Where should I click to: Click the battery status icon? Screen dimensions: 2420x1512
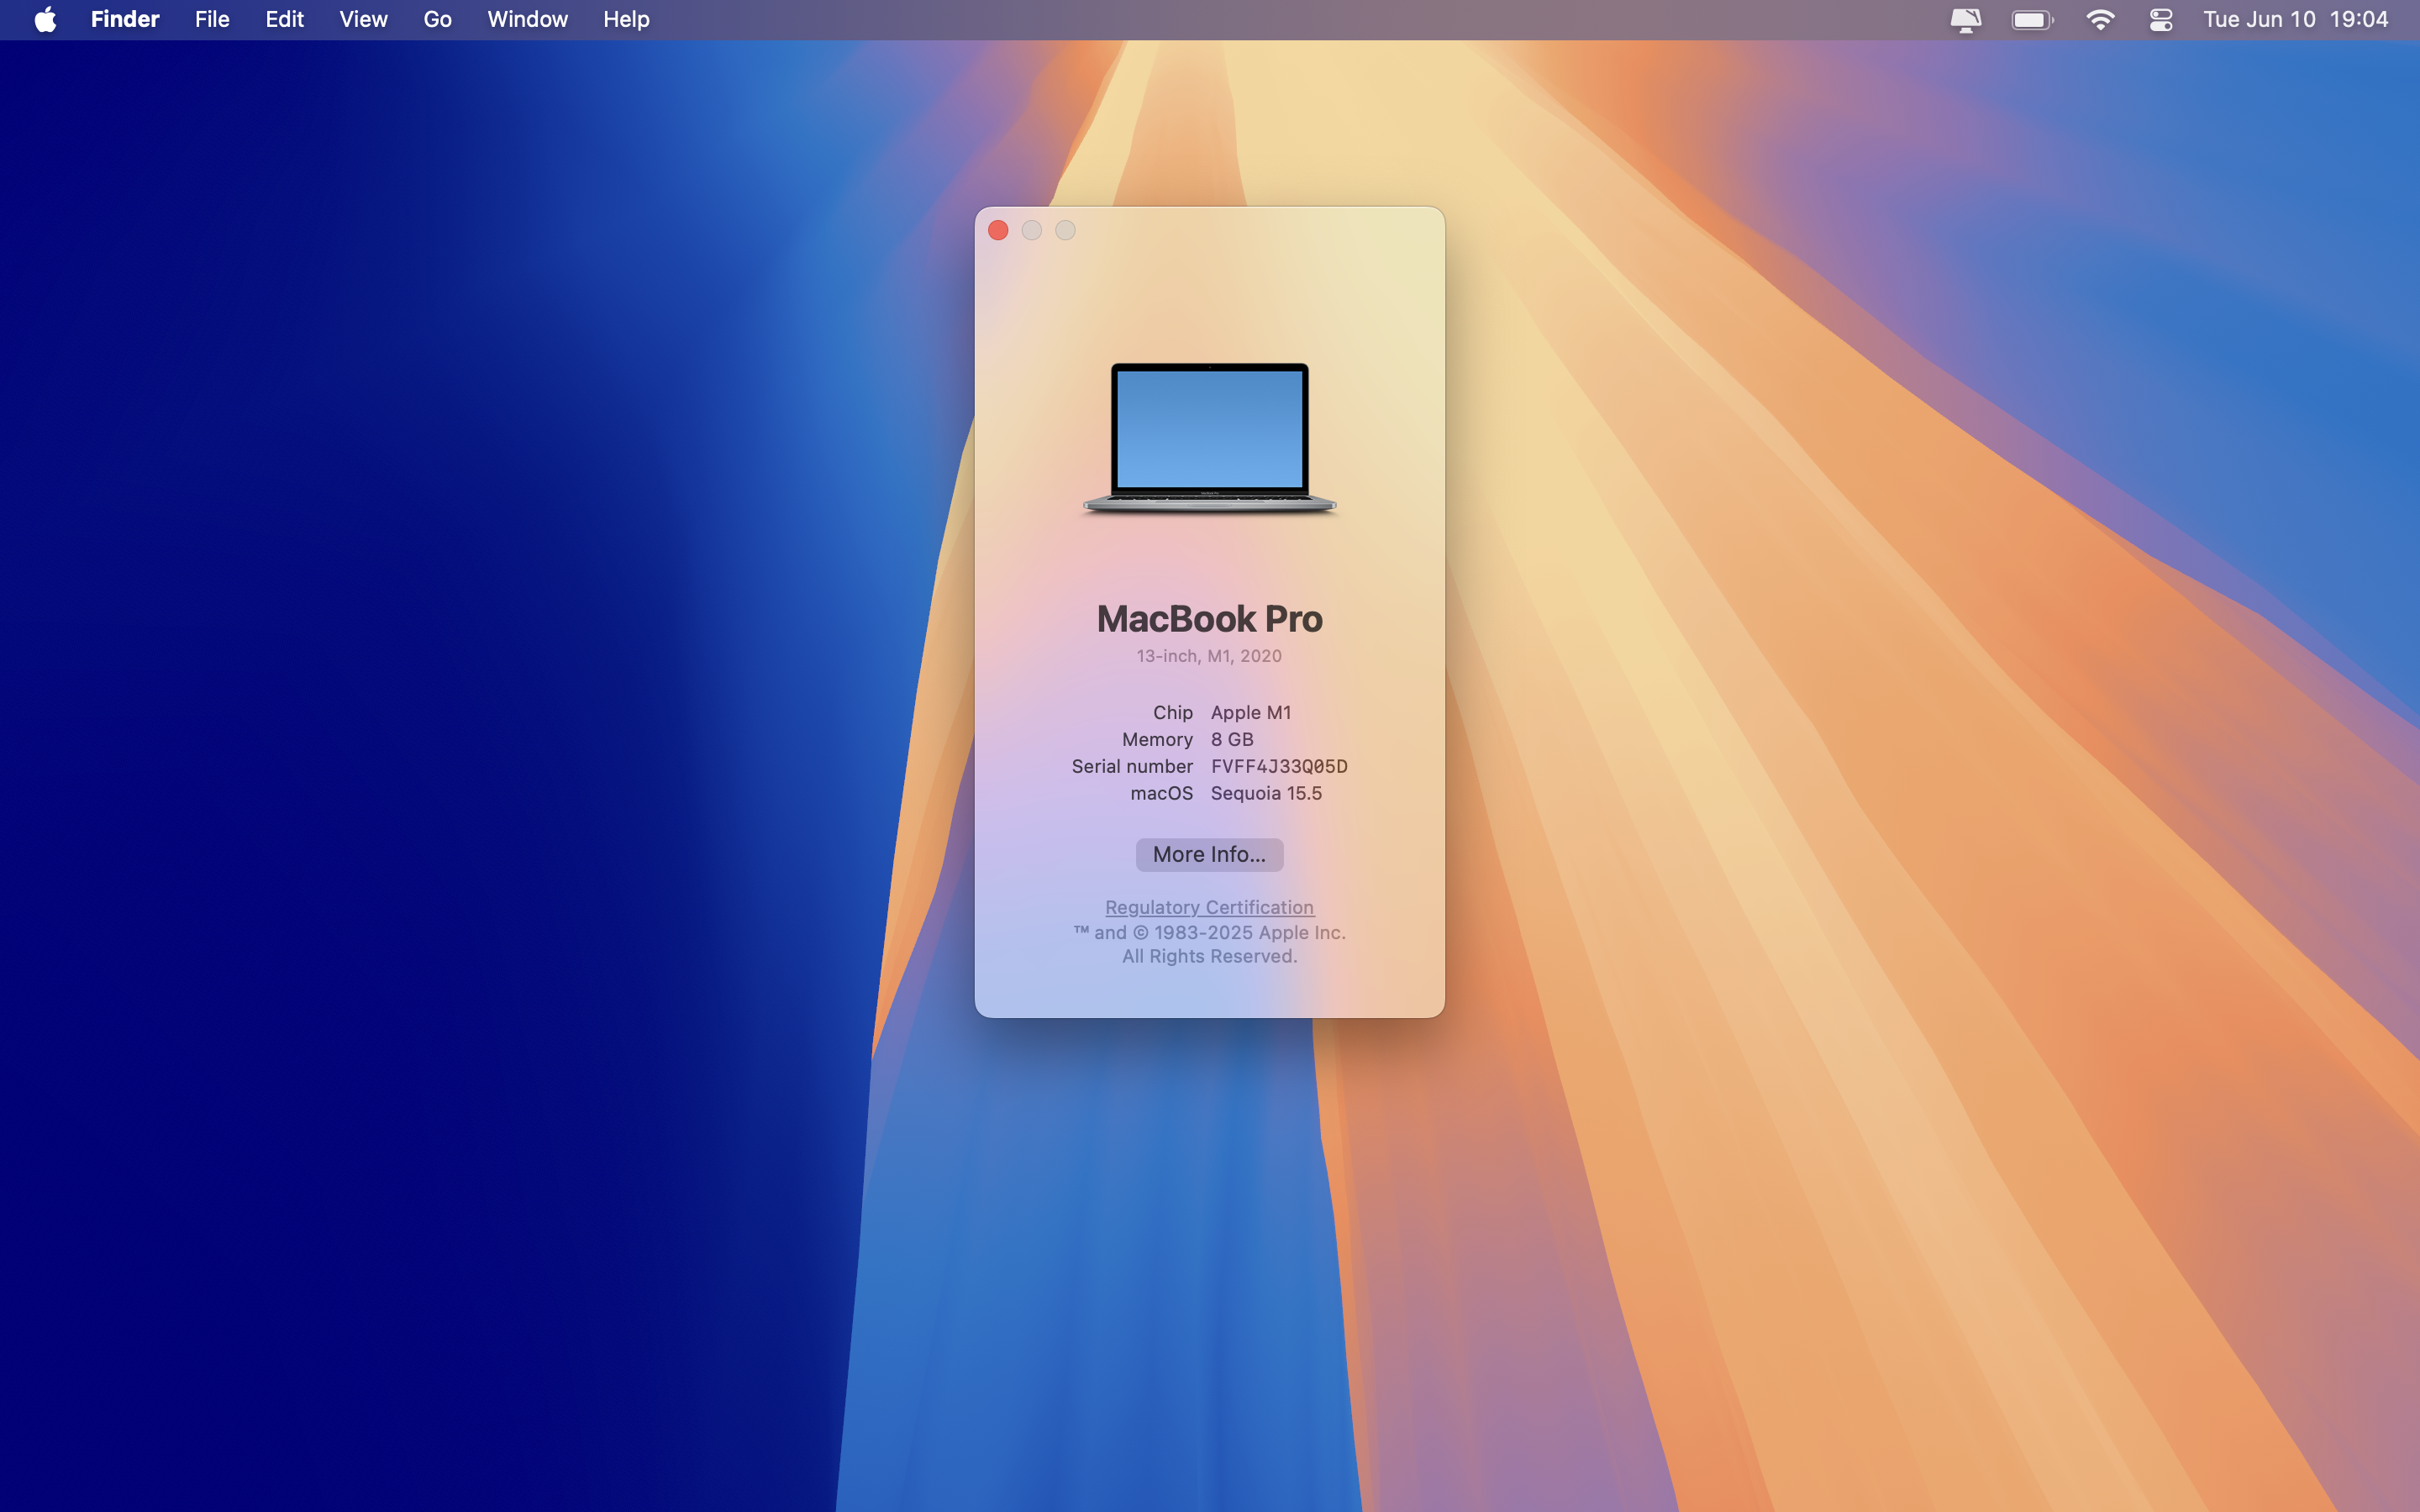click(2032, 20)
